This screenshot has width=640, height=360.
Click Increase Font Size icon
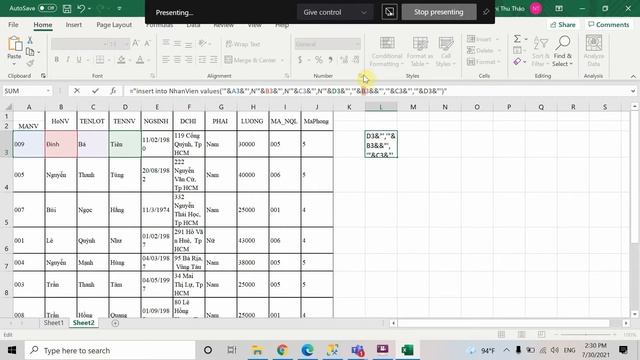point(136,44)
